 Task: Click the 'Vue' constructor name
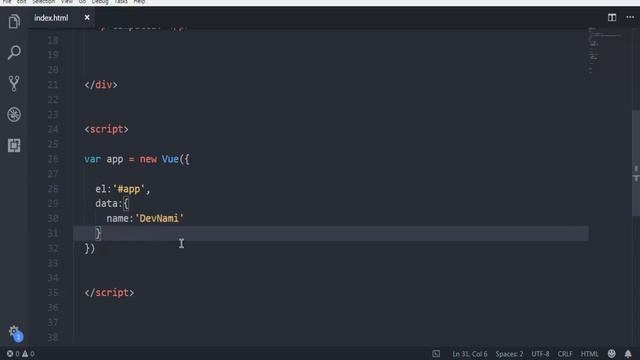coord(170,159)
